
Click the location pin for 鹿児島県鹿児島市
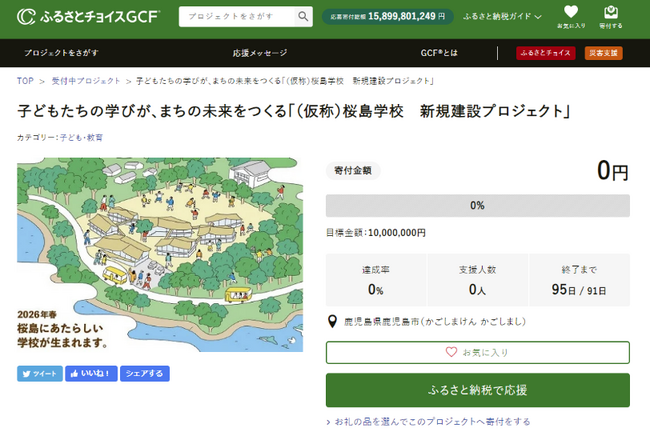(332, 322)
